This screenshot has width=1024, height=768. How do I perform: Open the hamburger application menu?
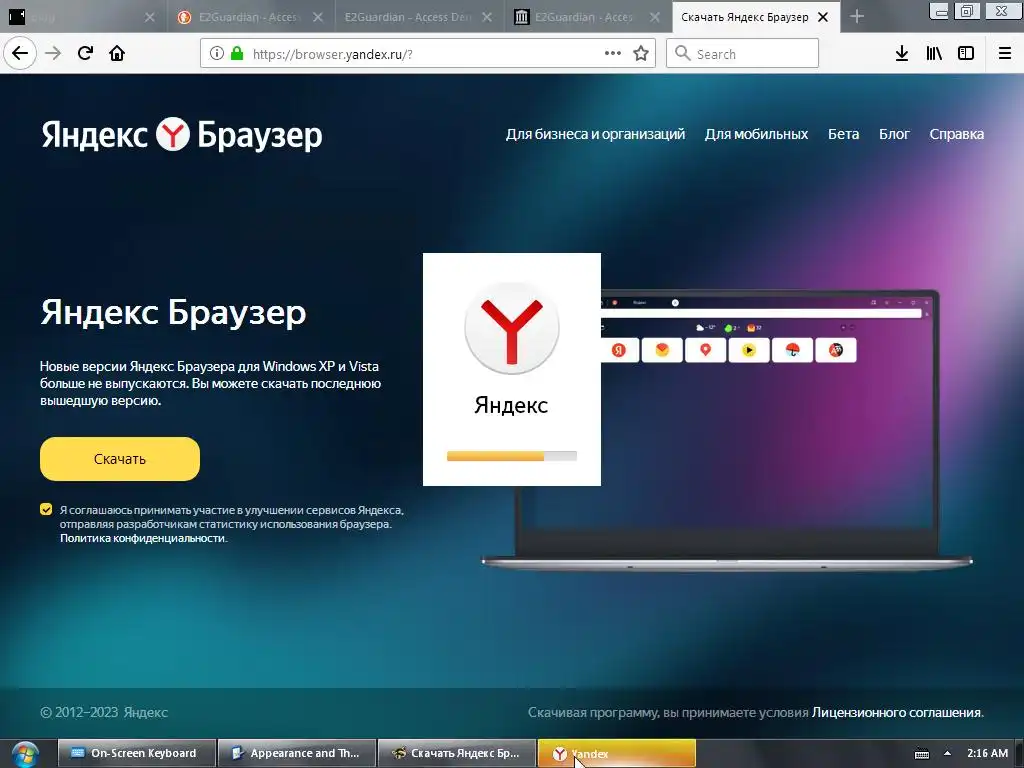click(x=1005, y=54)
